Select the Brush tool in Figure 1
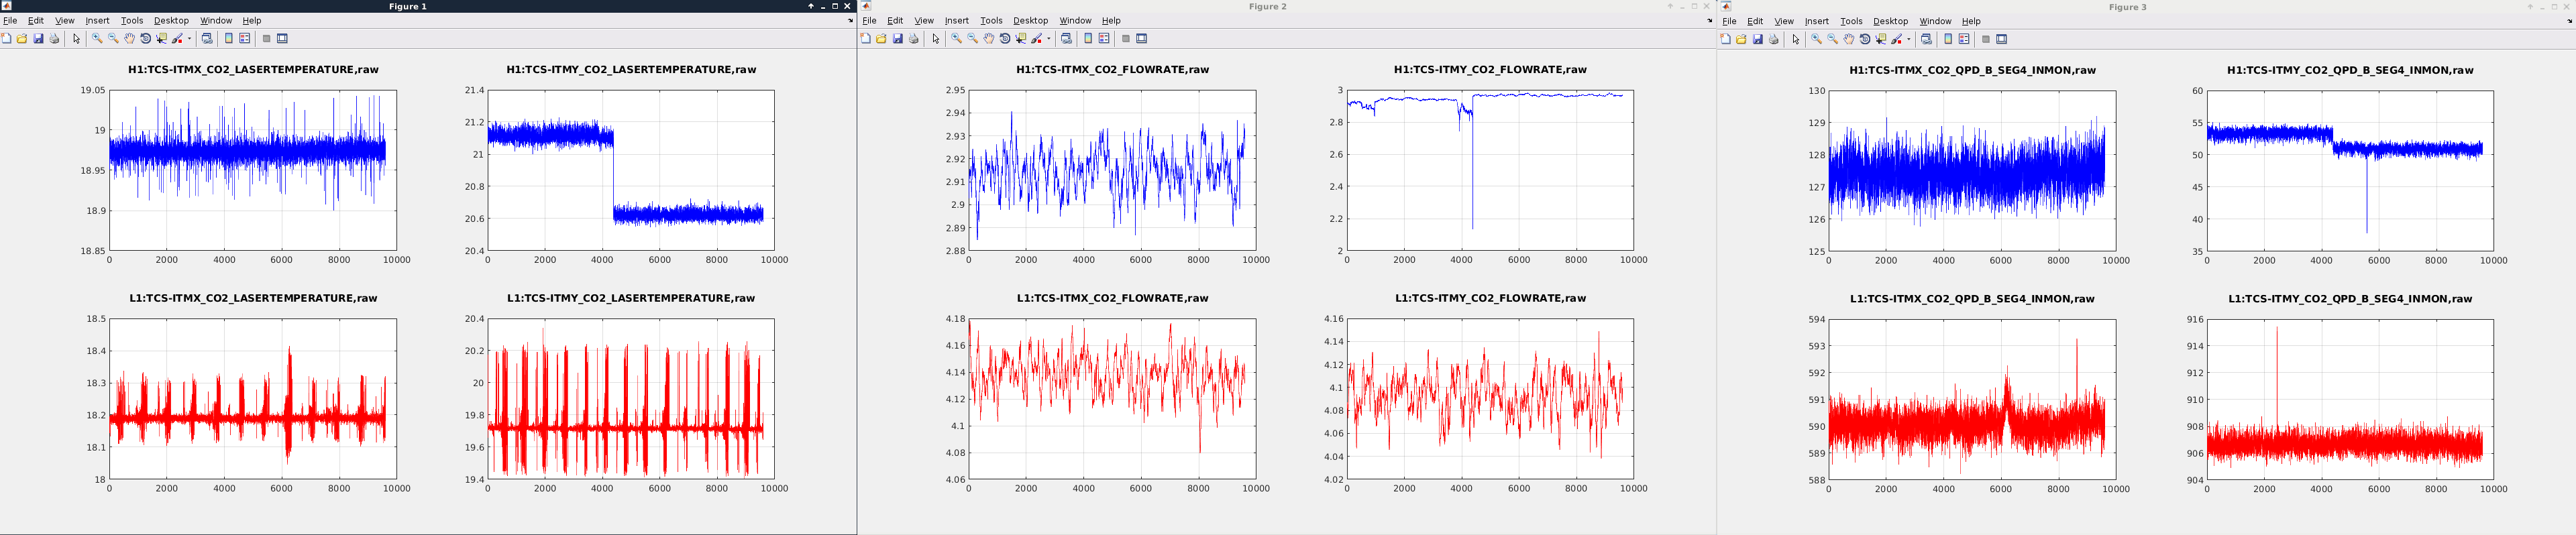Screen dimensions: 2576x535 [x=178, y=39]
